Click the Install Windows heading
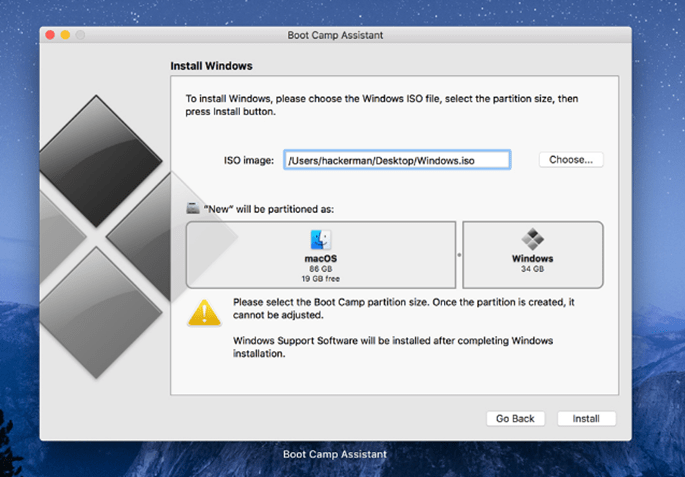 pos(211,66)
